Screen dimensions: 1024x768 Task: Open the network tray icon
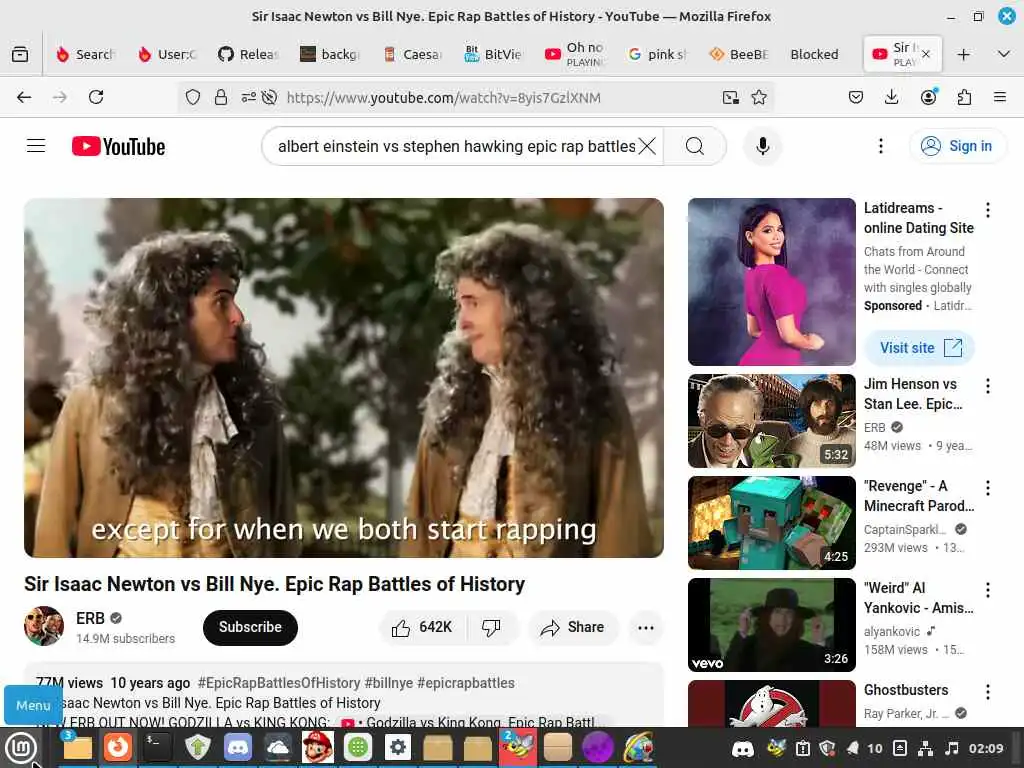925,748
